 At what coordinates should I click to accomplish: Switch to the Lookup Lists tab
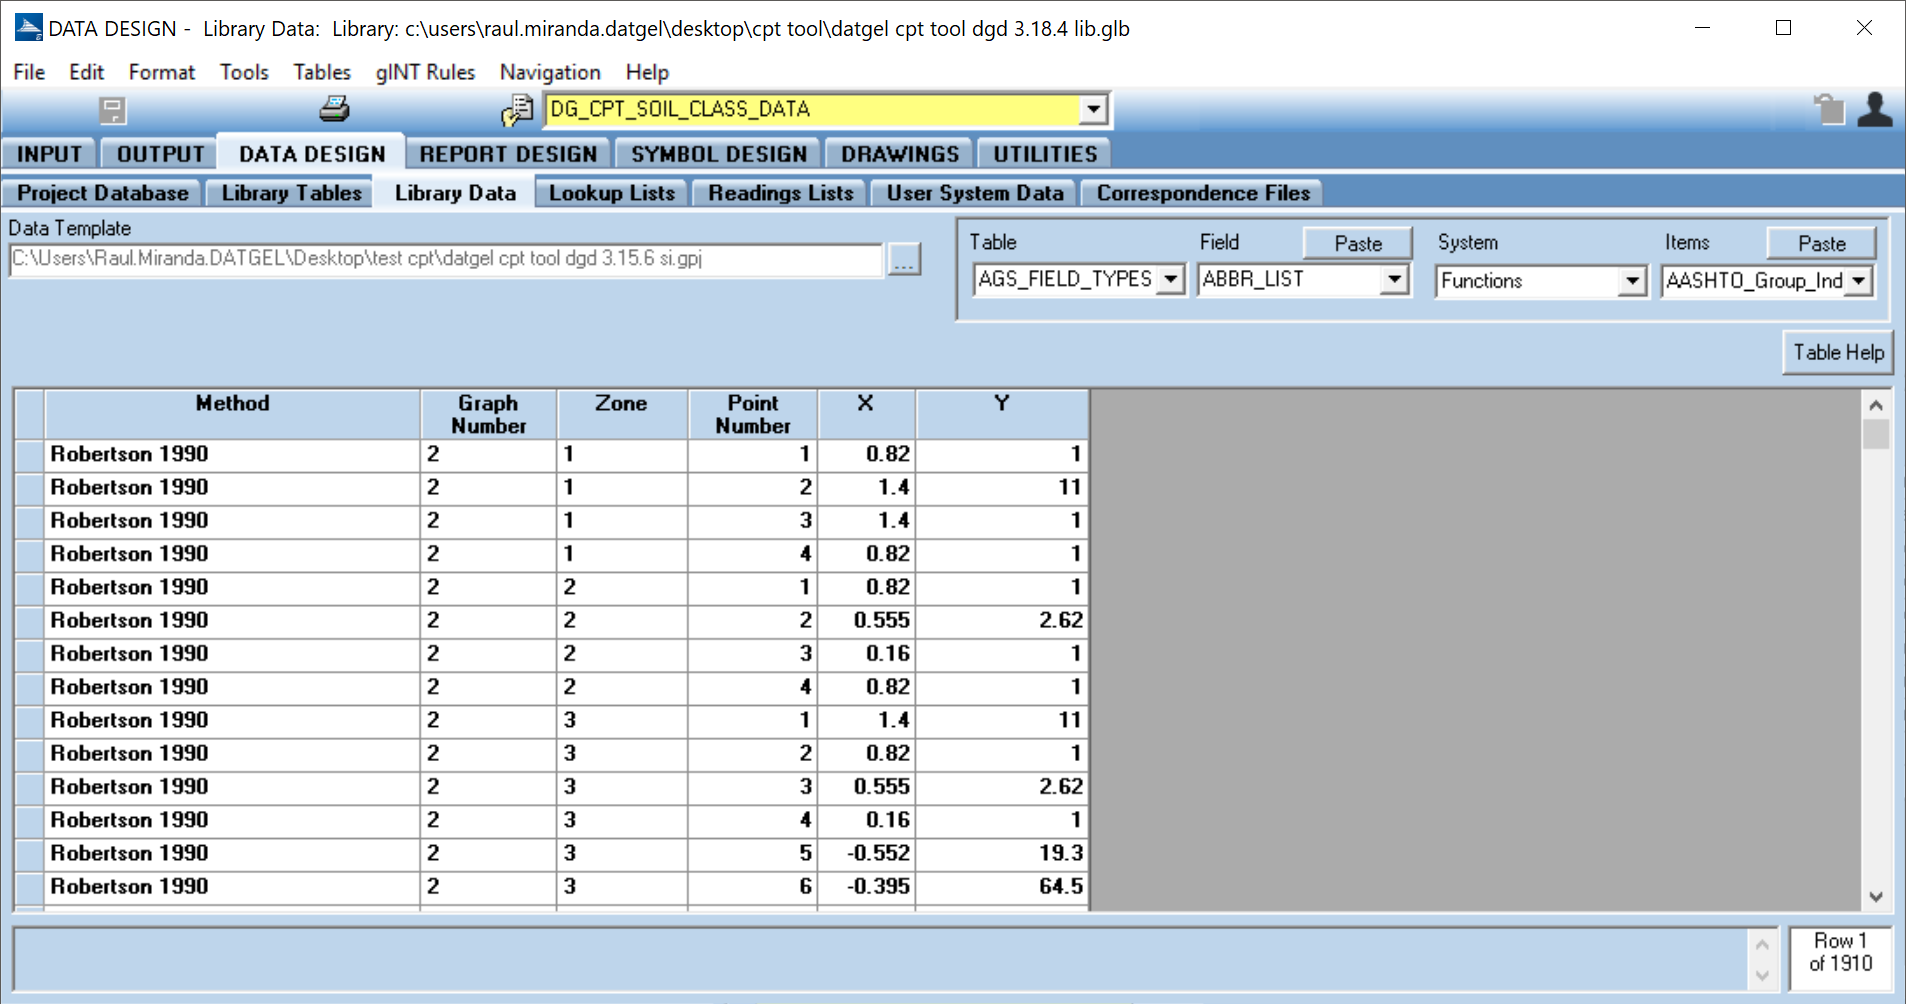(611, 193)
